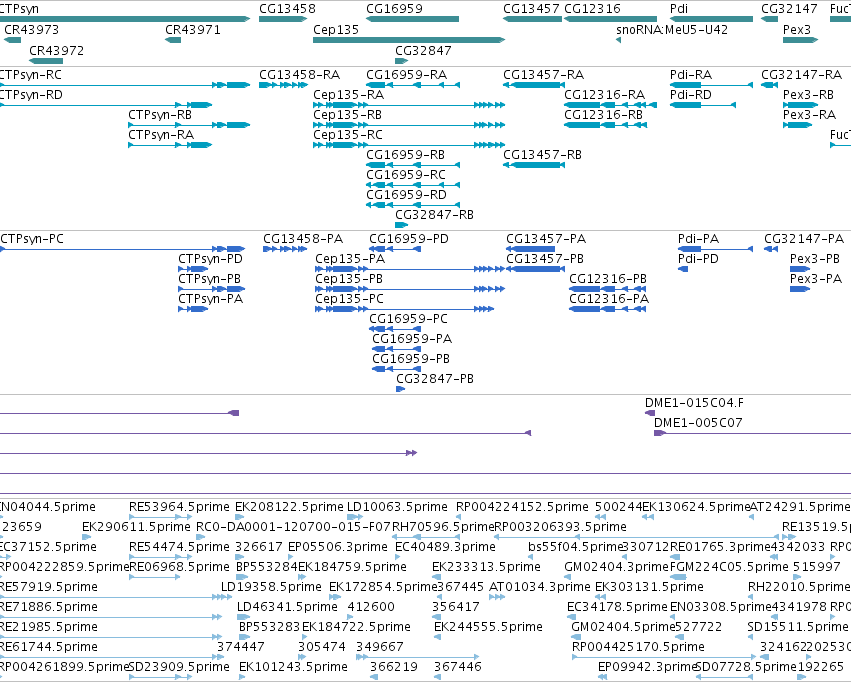Click the CTPsyn-RD transcript label

click(31, 95)
